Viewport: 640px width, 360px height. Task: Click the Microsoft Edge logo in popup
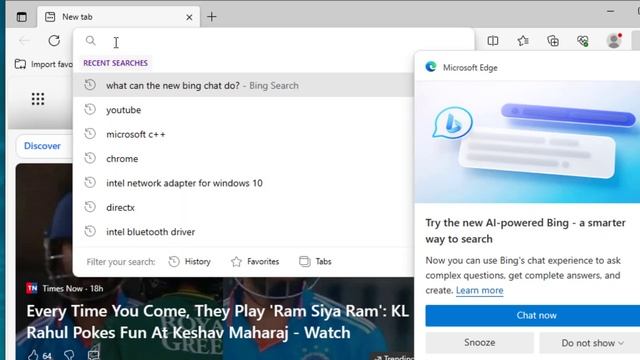click(x=431, y=67)
